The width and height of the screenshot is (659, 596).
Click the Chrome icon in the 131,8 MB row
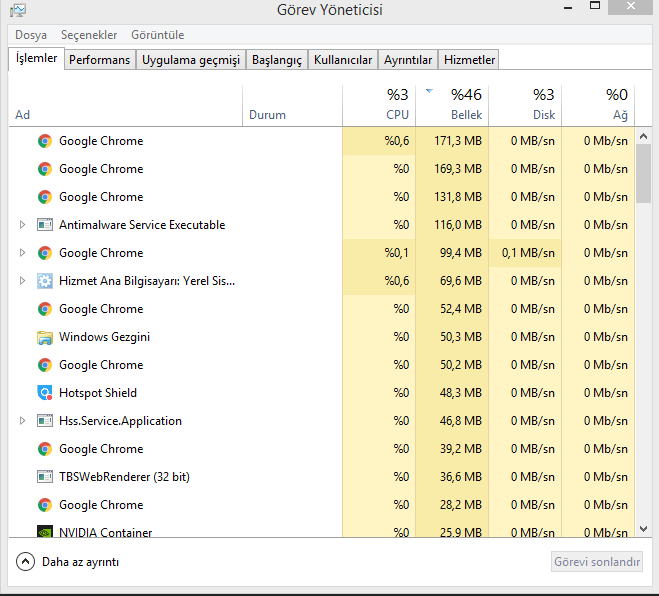coord(45,197)
